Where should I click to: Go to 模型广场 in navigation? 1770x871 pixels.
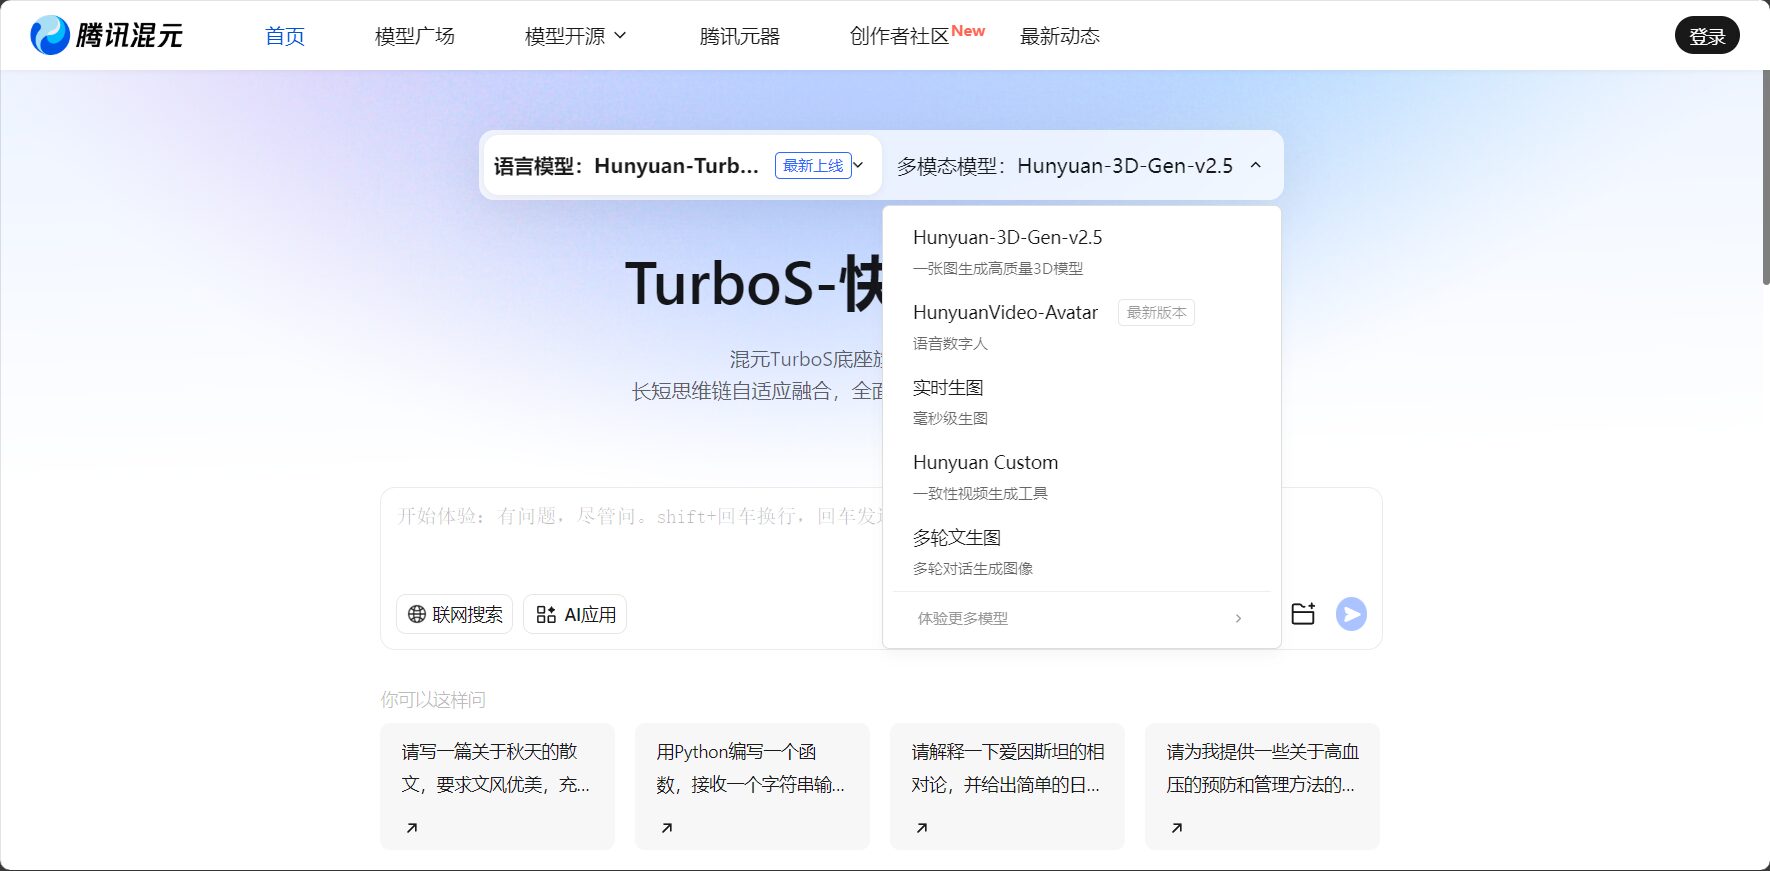click(415, 36)
